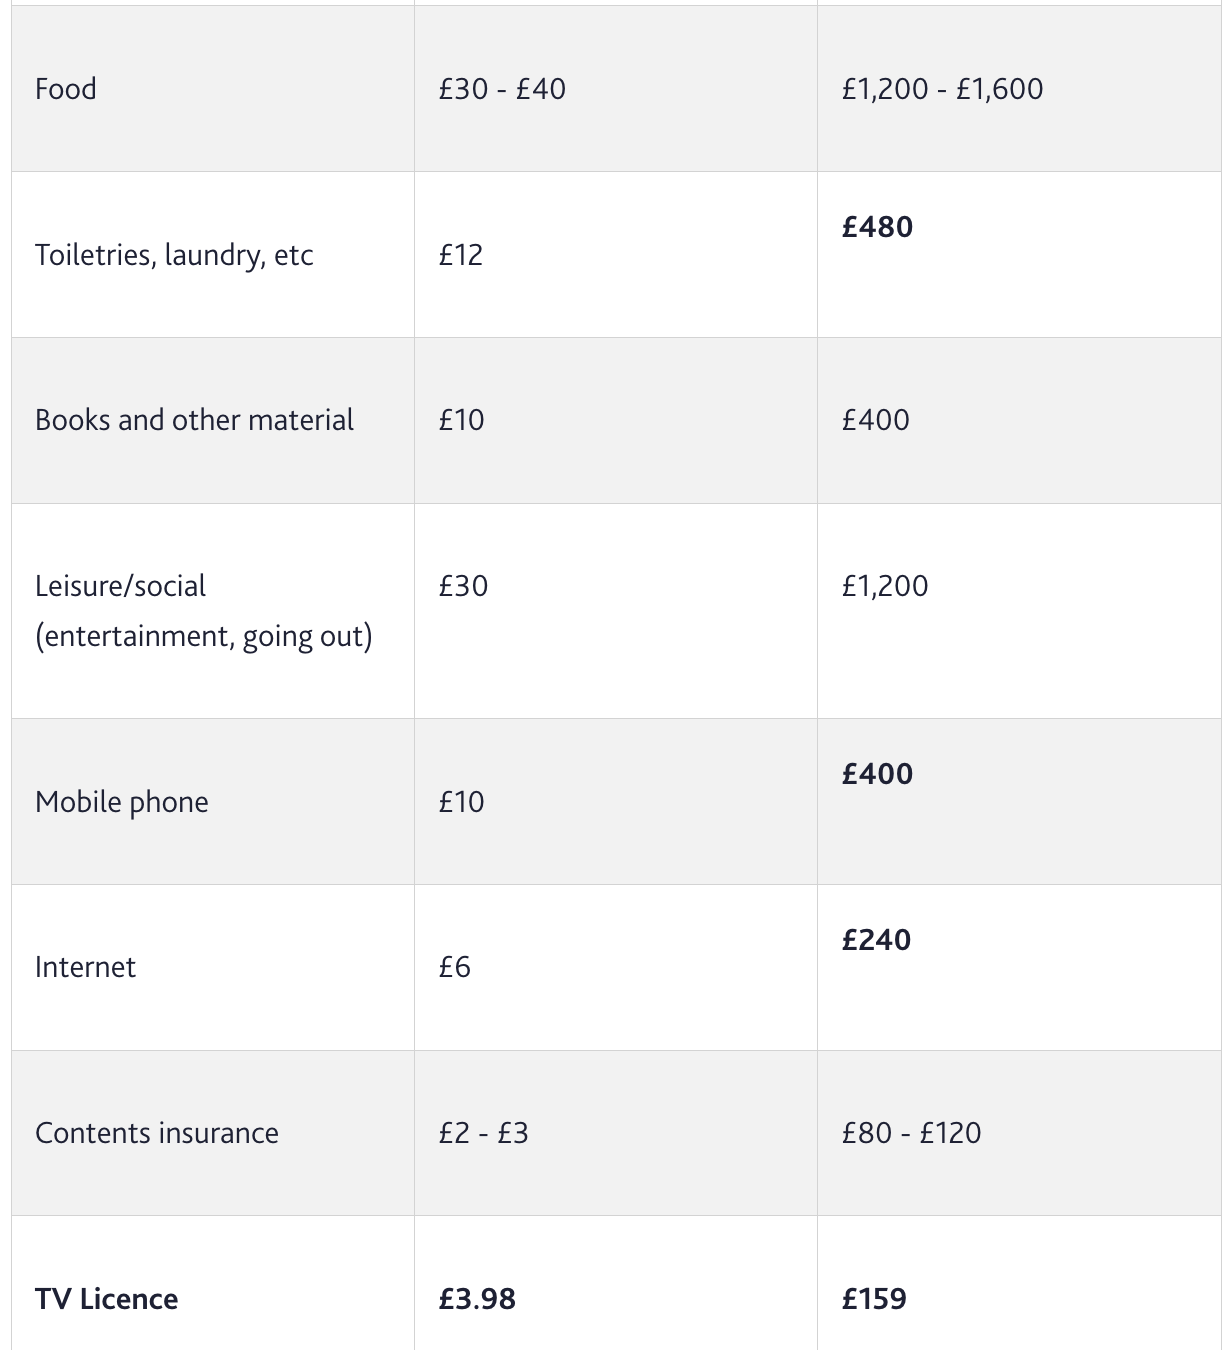Select the £159 TV Licence cost

[874, 1299]
